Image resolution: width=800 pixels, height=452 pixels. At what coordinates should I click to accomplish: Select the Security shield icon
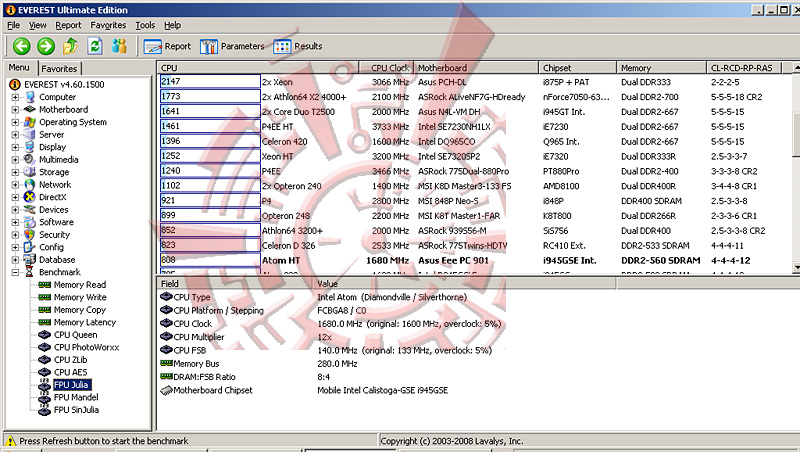[30, 235]
